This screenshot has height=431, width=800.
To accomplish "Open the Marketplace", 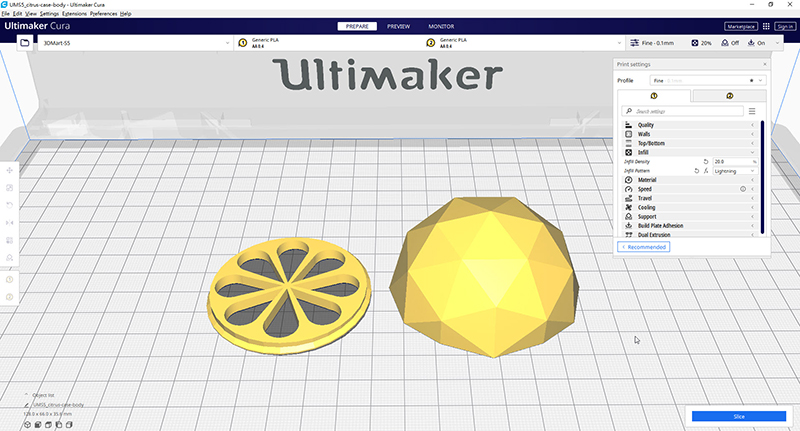I will (x=741, y=27).
